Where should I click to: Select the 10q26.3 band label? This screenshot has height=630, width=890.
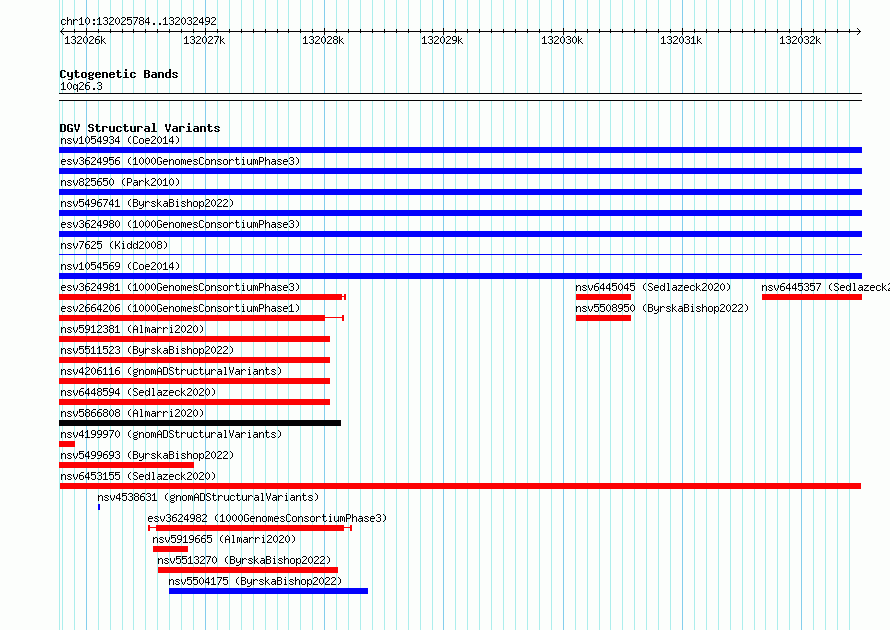pos(81,86)
